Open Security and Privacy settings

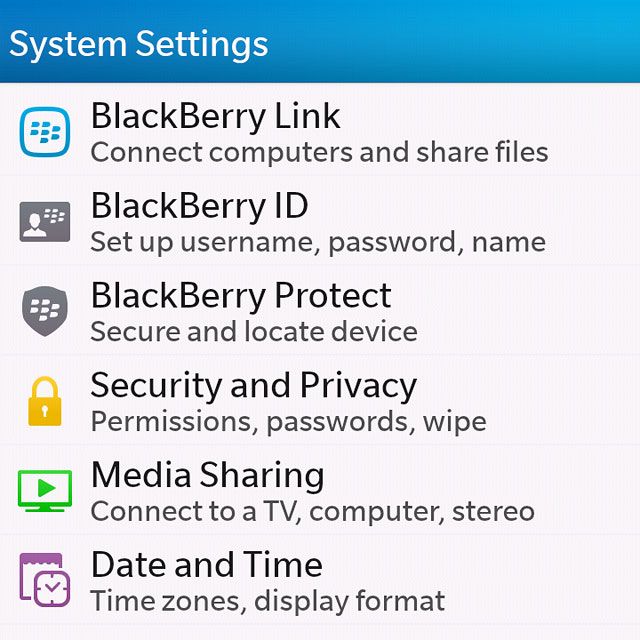click(x=320, y=401)
